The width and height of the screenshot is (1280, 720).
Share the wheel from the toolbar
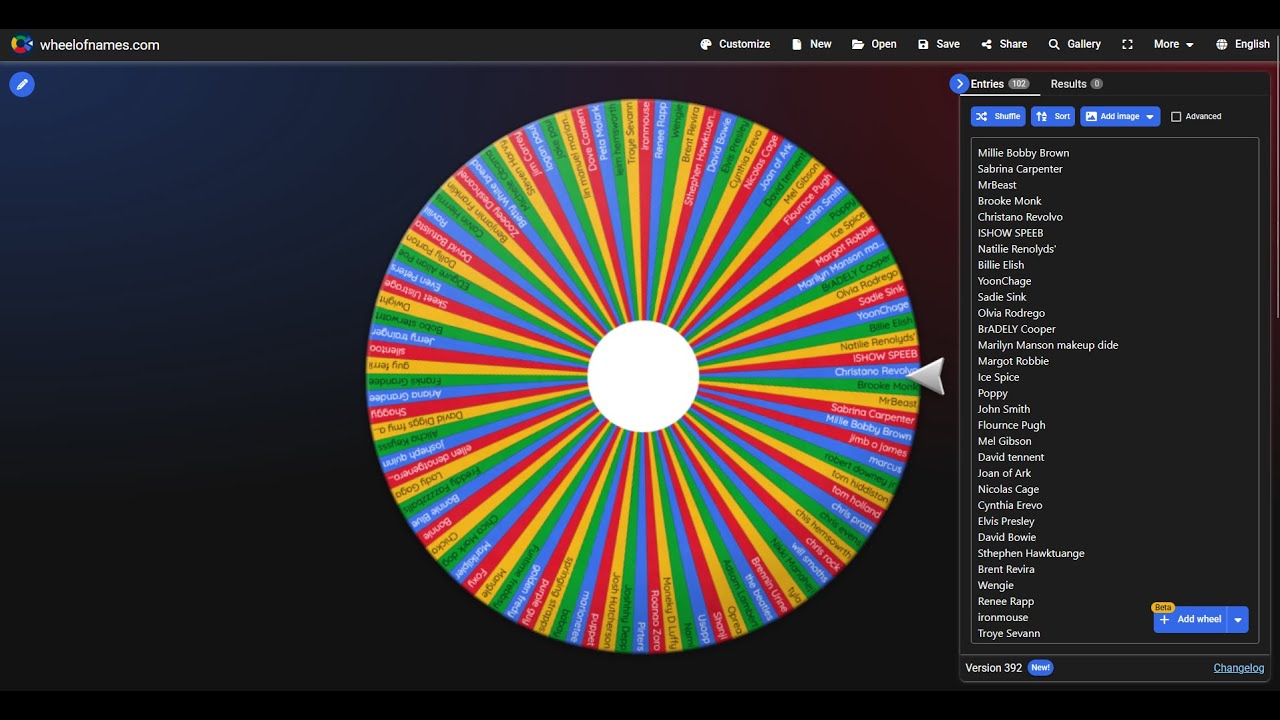(x=1004, y=44)
